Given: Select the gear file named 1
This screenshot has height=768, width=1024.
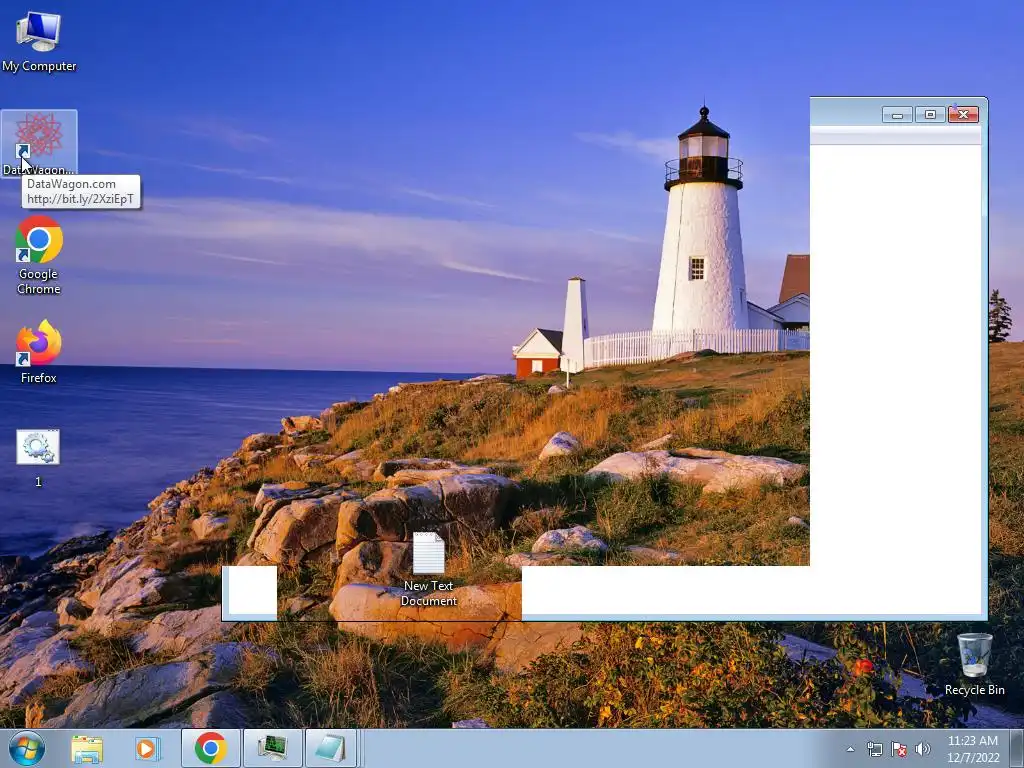Looking at the screenshot, I should tap(38, 458).
